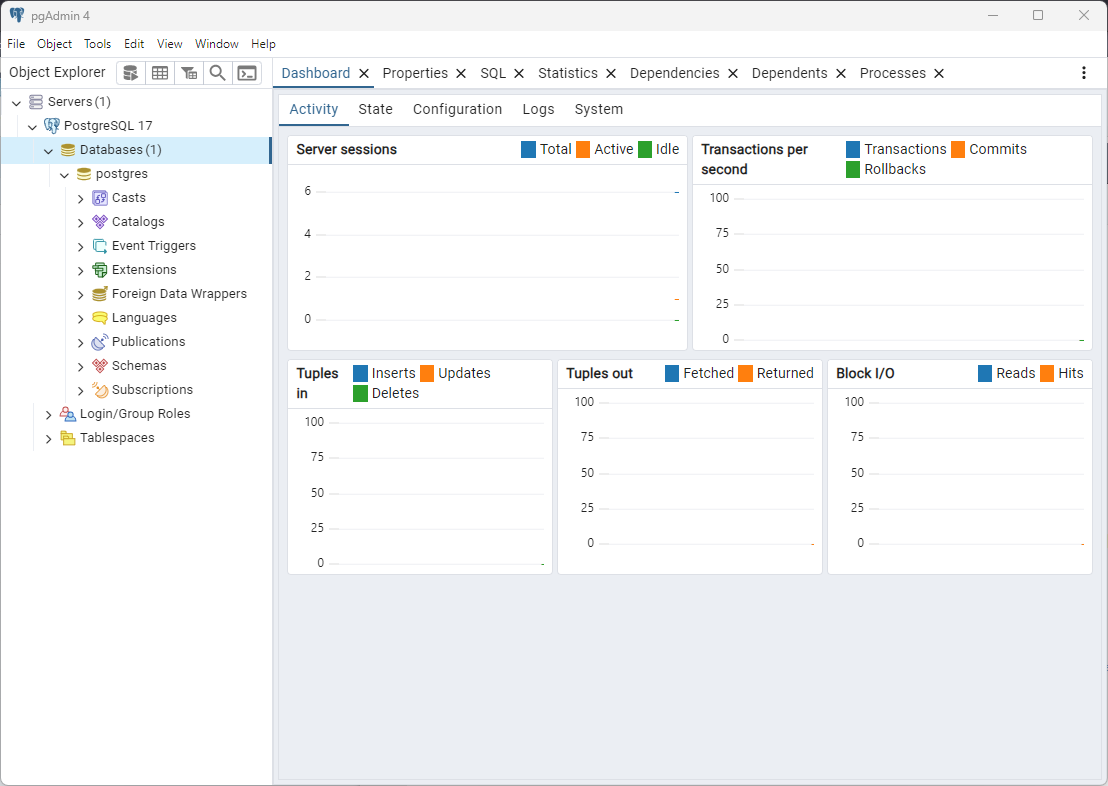The height and width of the screenshot is (786, 1108).
Task: Click the PostgreSQL 17 elephant icon
Action: (x=52, y=126)
